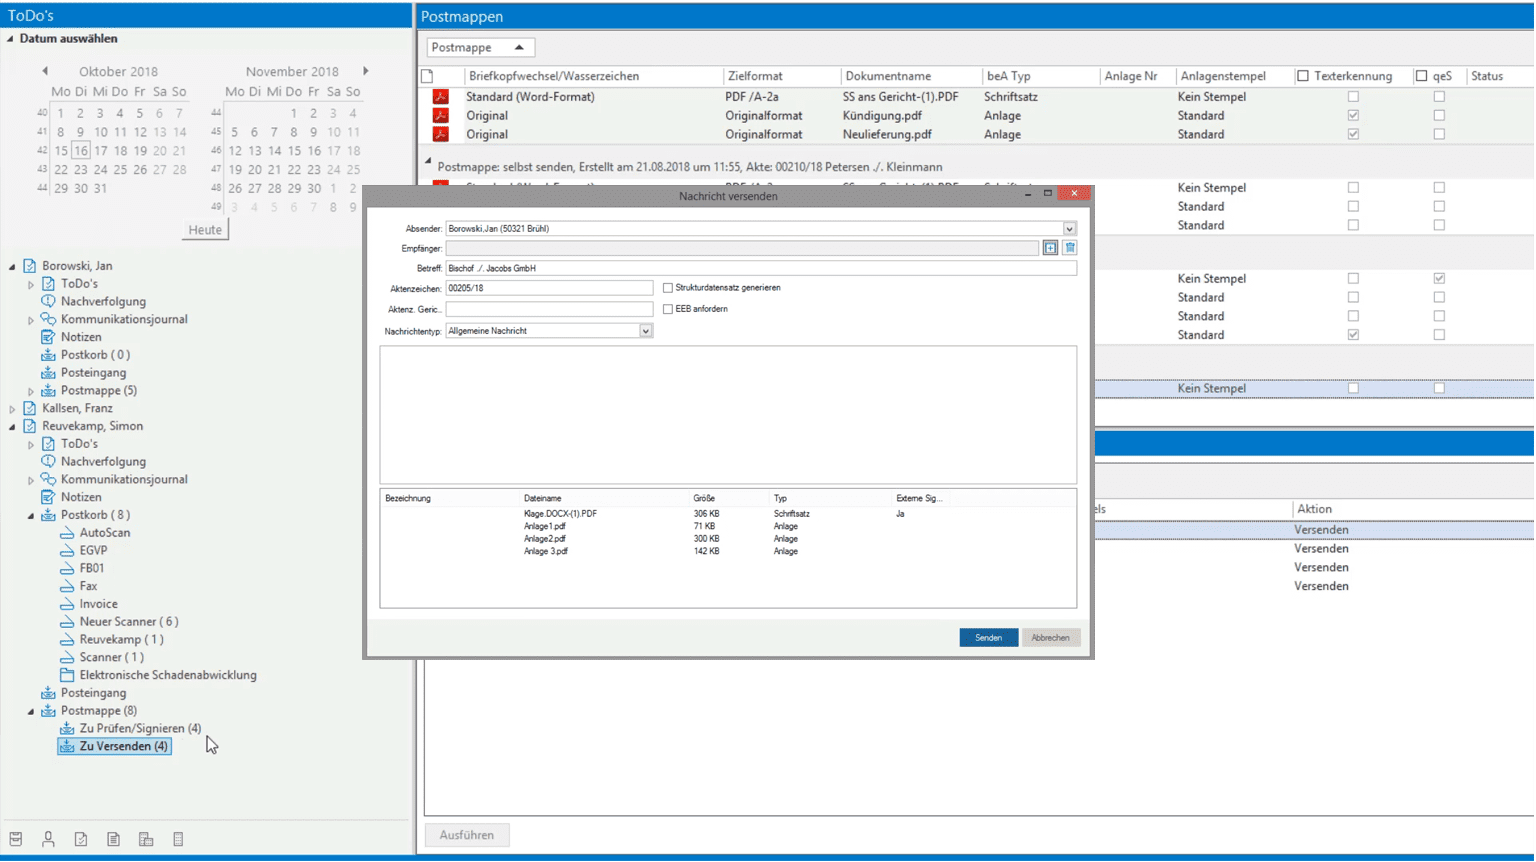The width and height of the screenshot is (1536, 862).
Task: Click the person icon in bottom toolbar
Action: tap(48, 840)
